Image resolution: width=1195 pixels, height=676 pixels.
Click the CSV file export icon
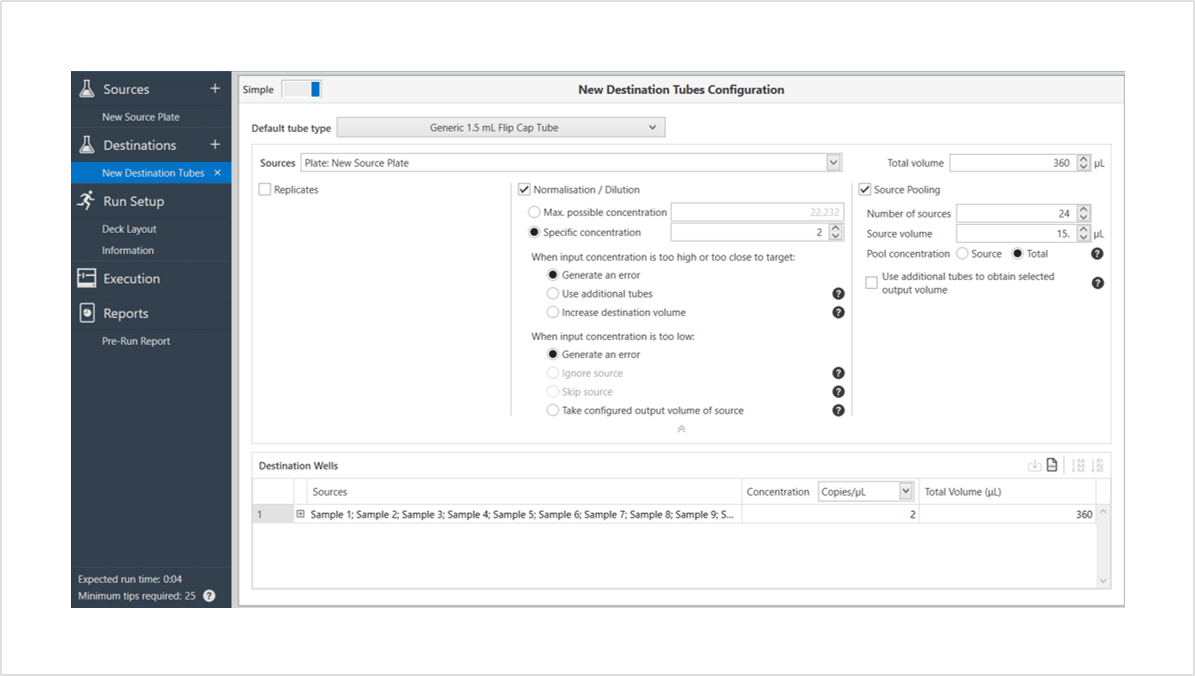1052,466
